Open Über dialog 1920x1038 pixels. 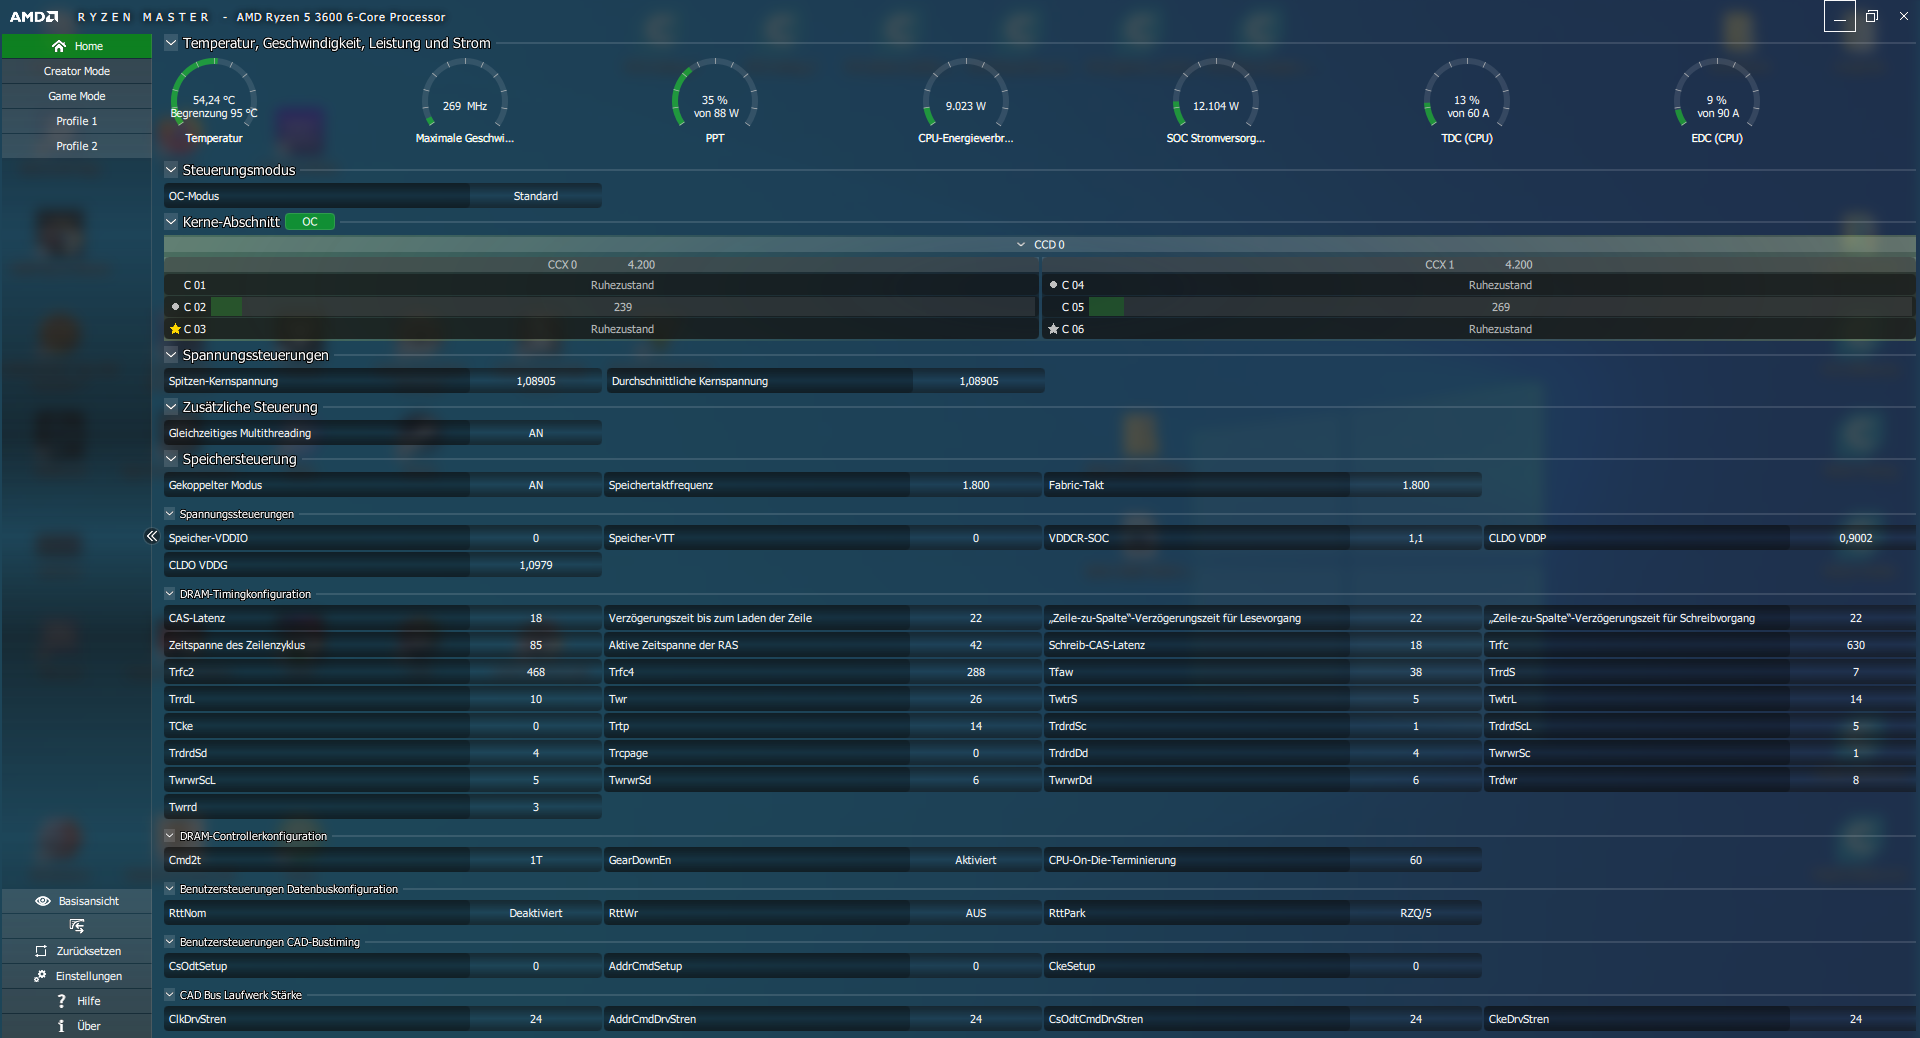[x=77, y=1026]
